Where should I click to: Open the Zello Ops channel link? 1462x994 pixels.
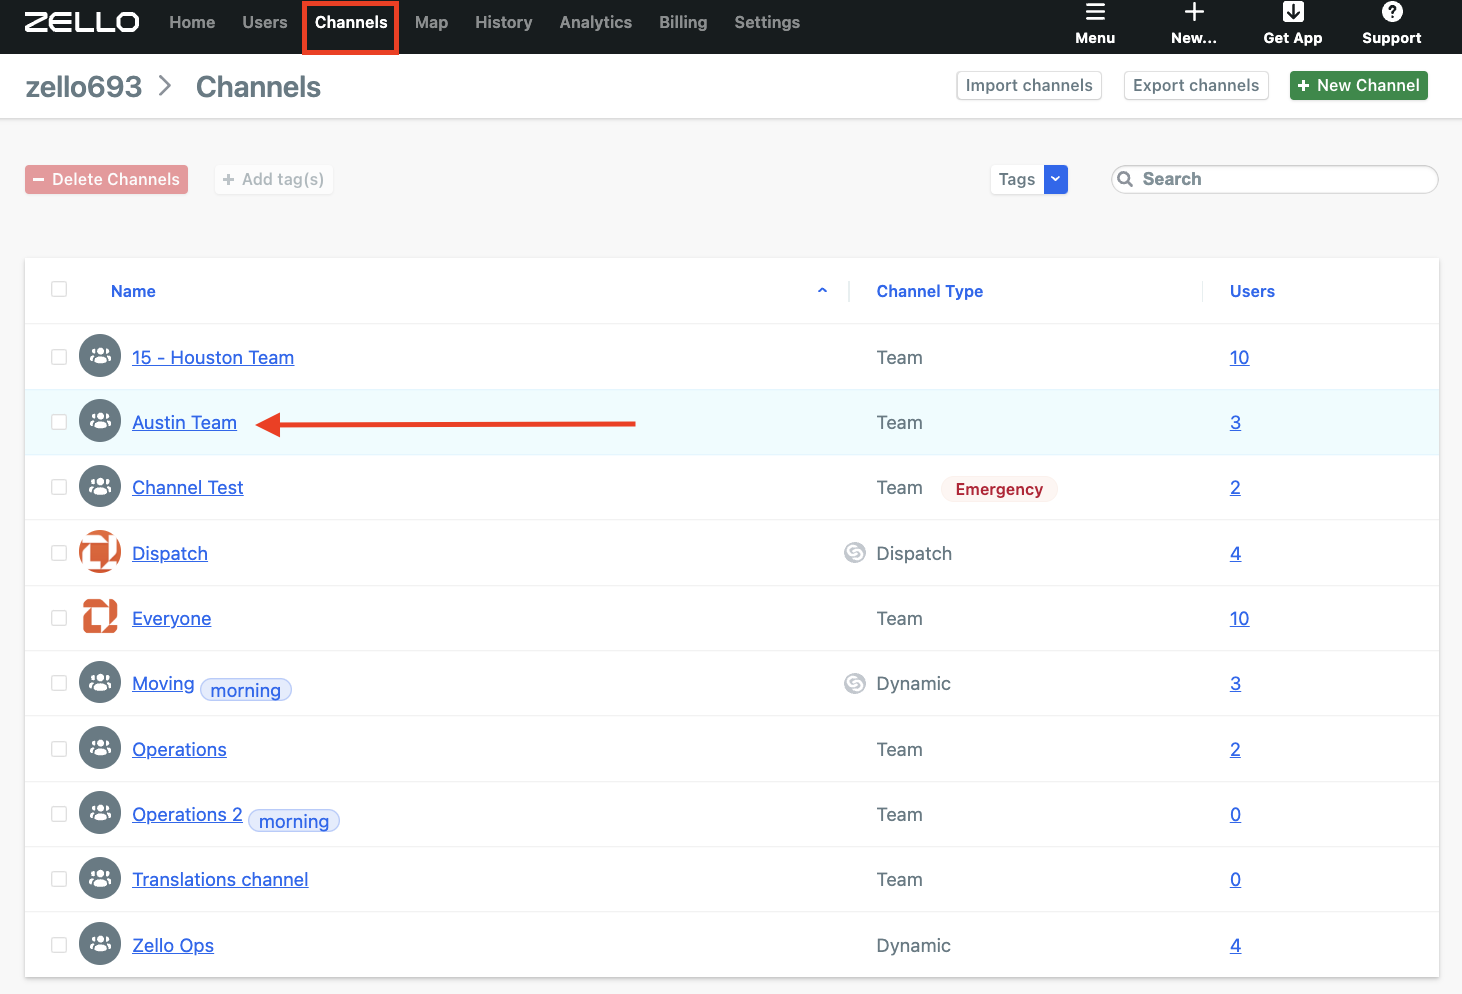point(173,945)
